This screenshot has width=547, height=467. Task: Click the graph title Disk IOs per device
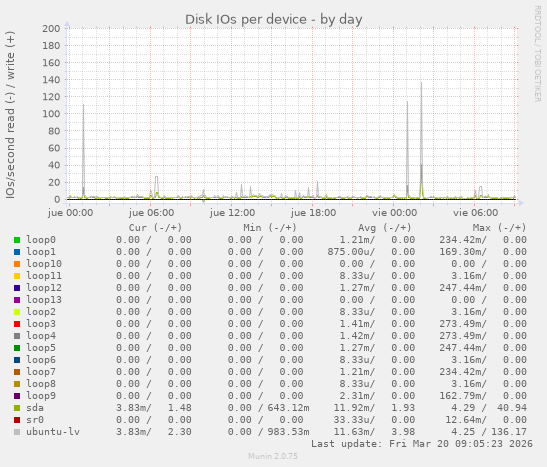point(274,20)
